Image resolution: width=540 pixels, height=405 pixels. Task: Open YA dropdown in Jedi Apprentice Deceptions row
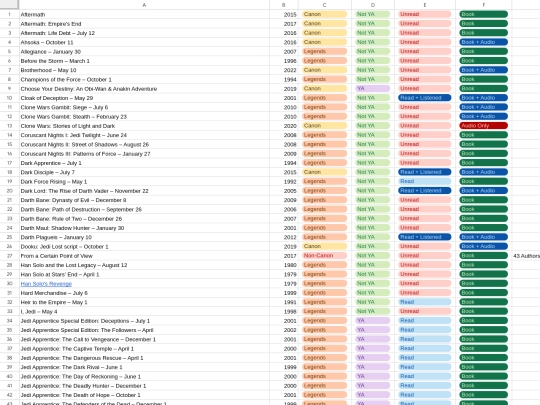(373, 321)
